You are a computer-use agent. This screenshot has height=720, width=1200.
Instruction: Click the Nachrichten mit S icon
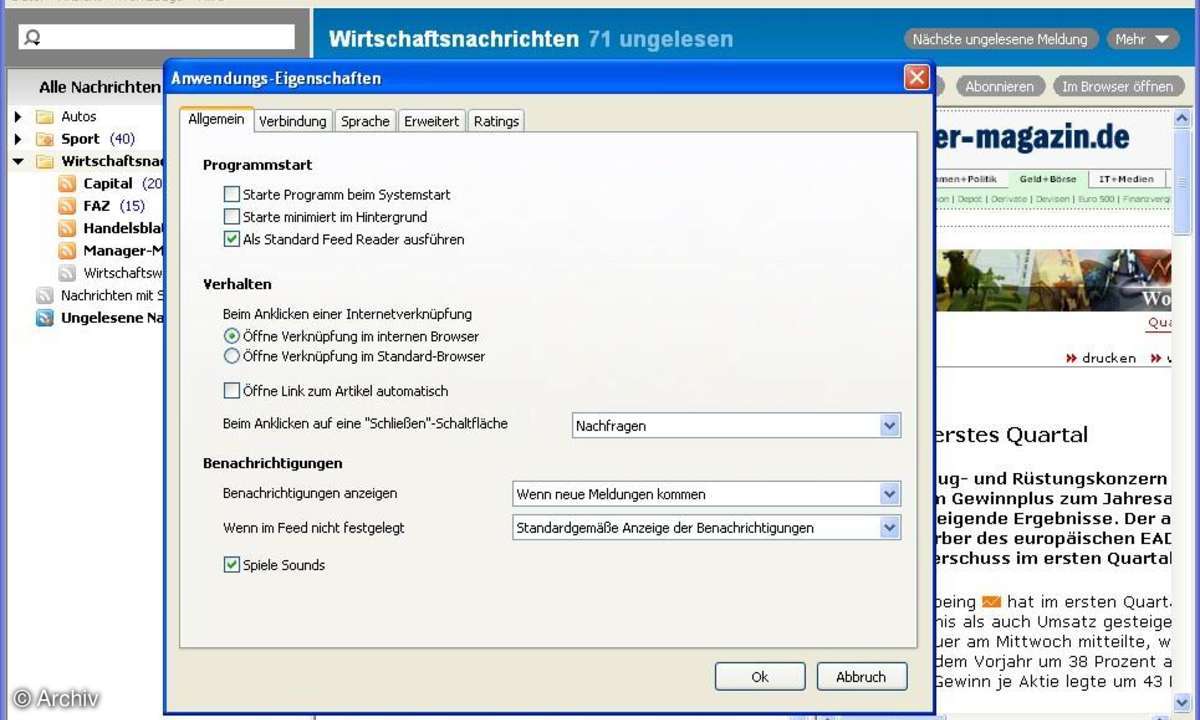click(44, 295)
